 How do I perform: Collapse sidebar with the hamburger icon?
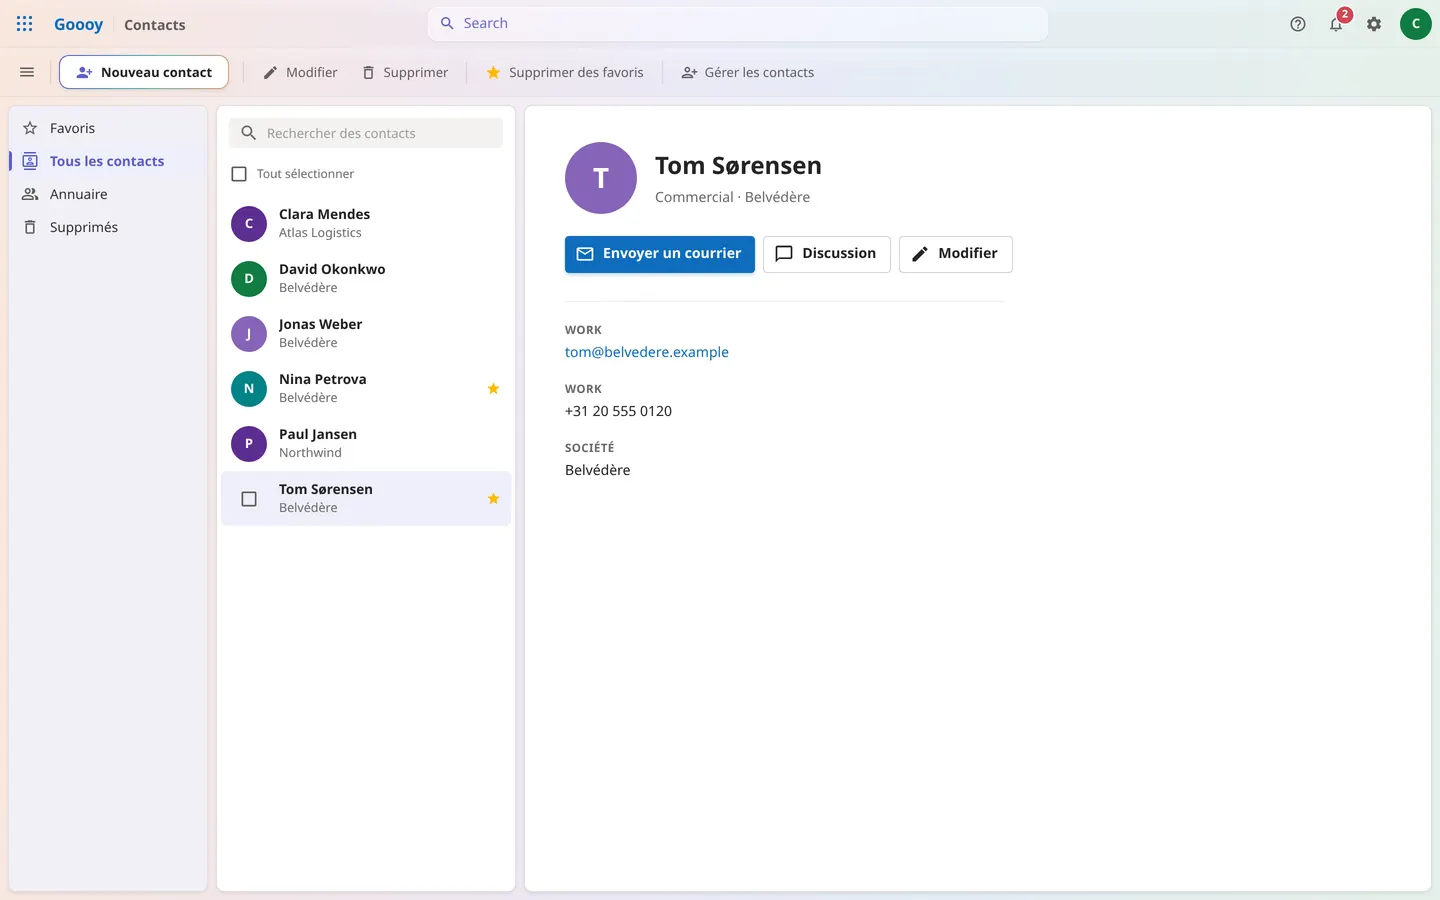[27, 72]
